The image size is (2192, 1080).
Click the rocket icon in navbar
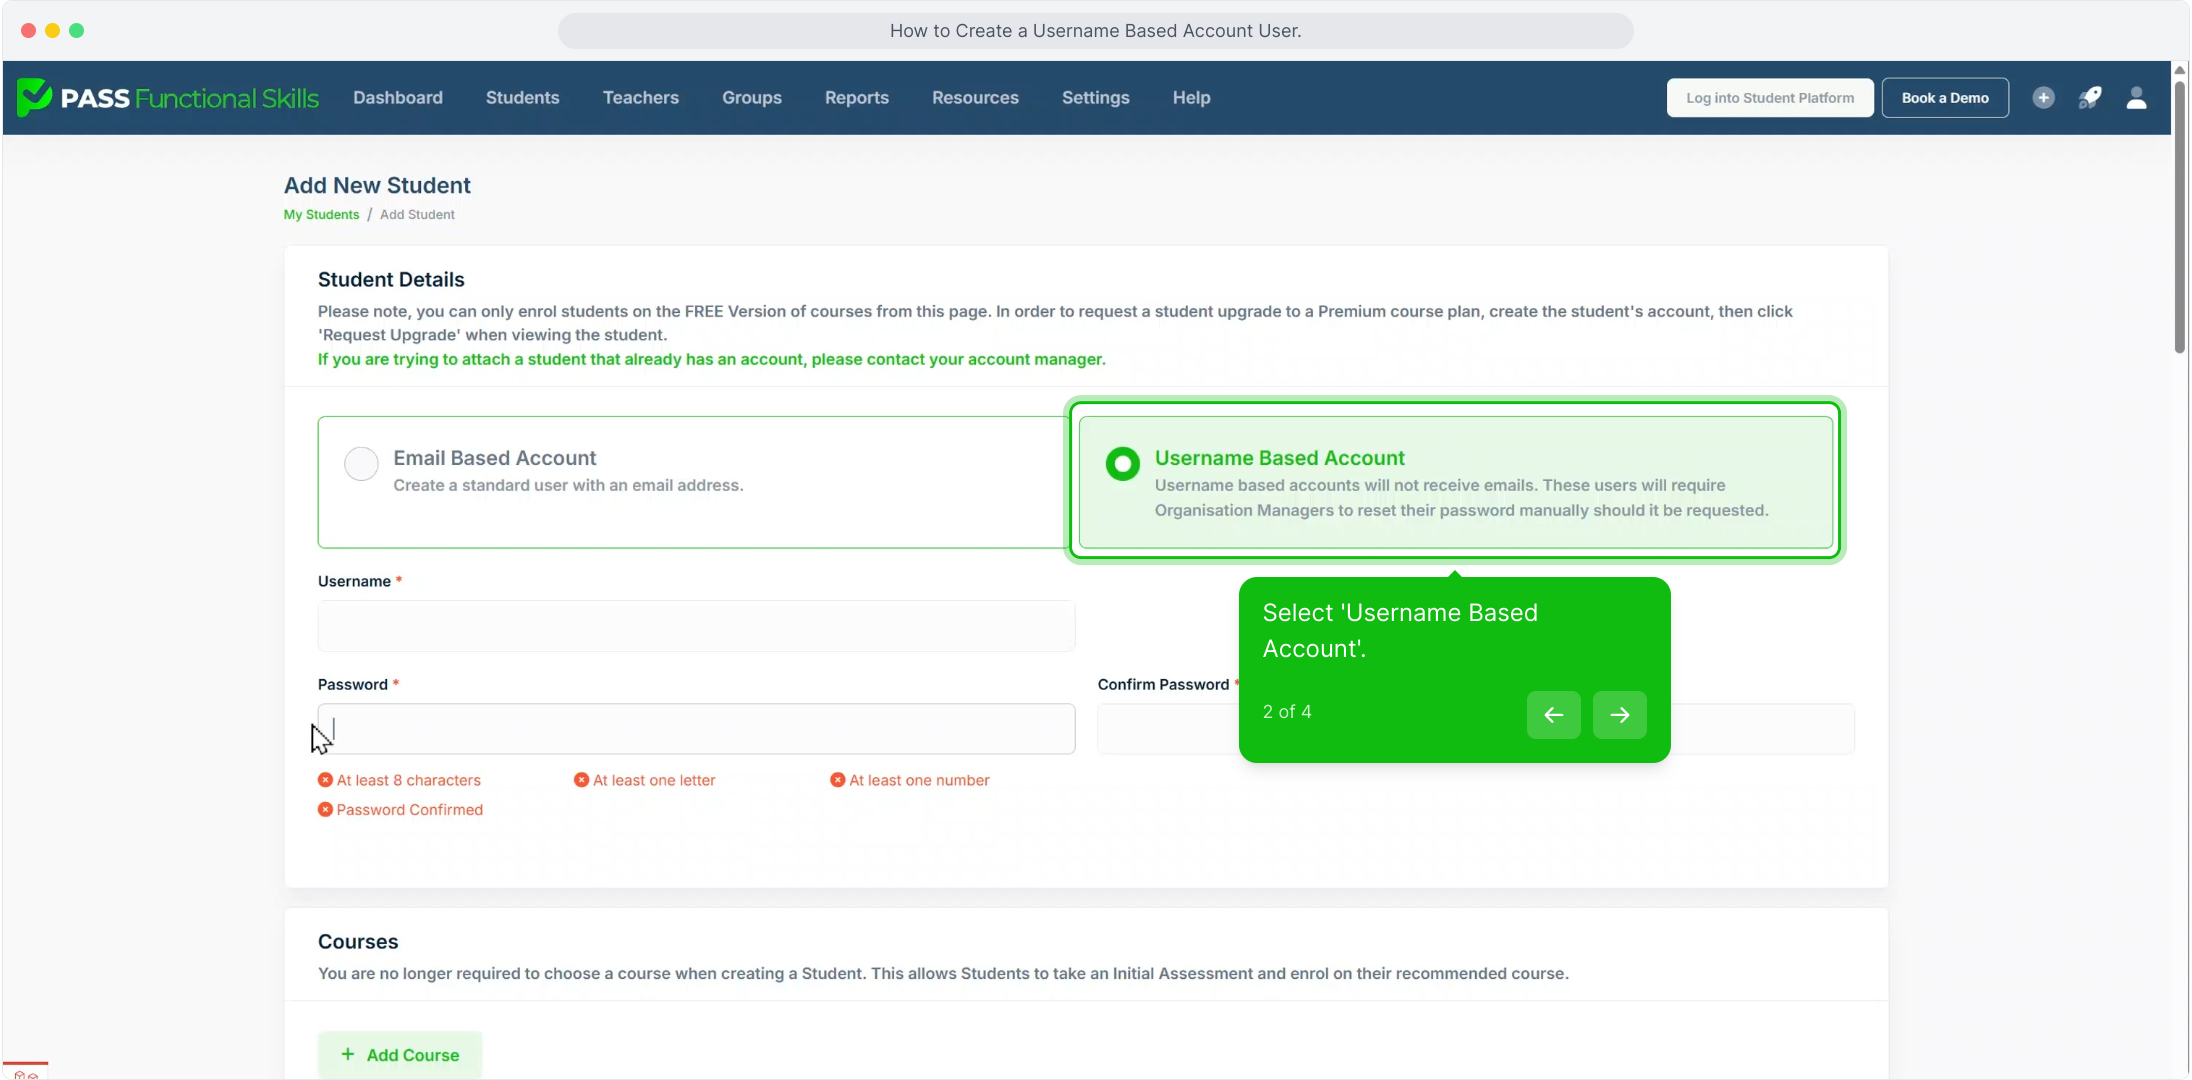[2089, 98]
